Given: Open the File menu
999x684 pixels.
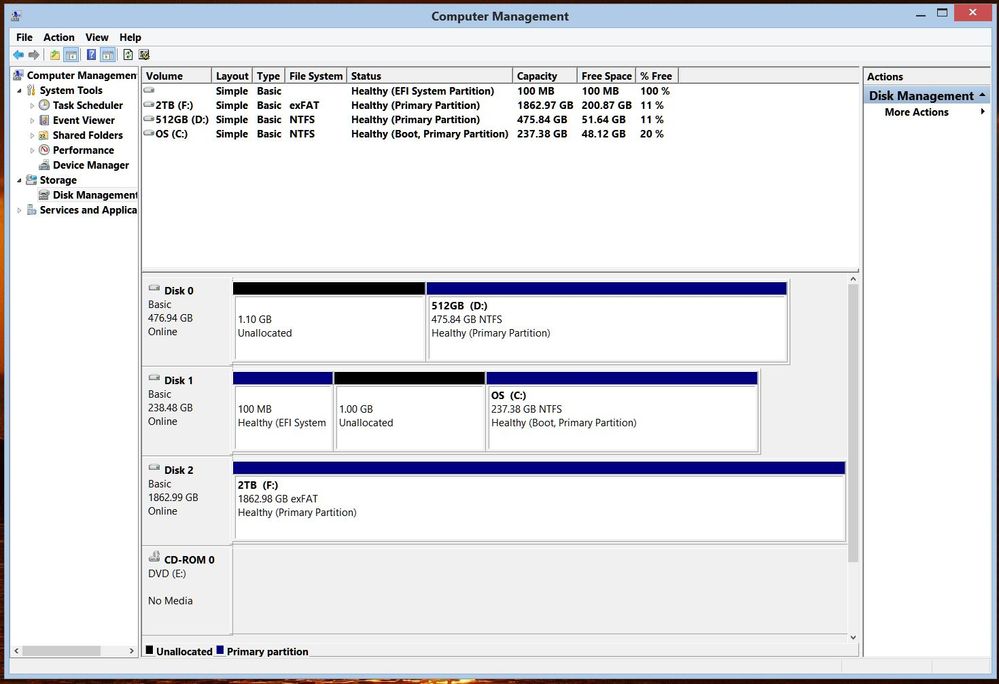Looking at the screenshot, I should [x=24, y=37].
